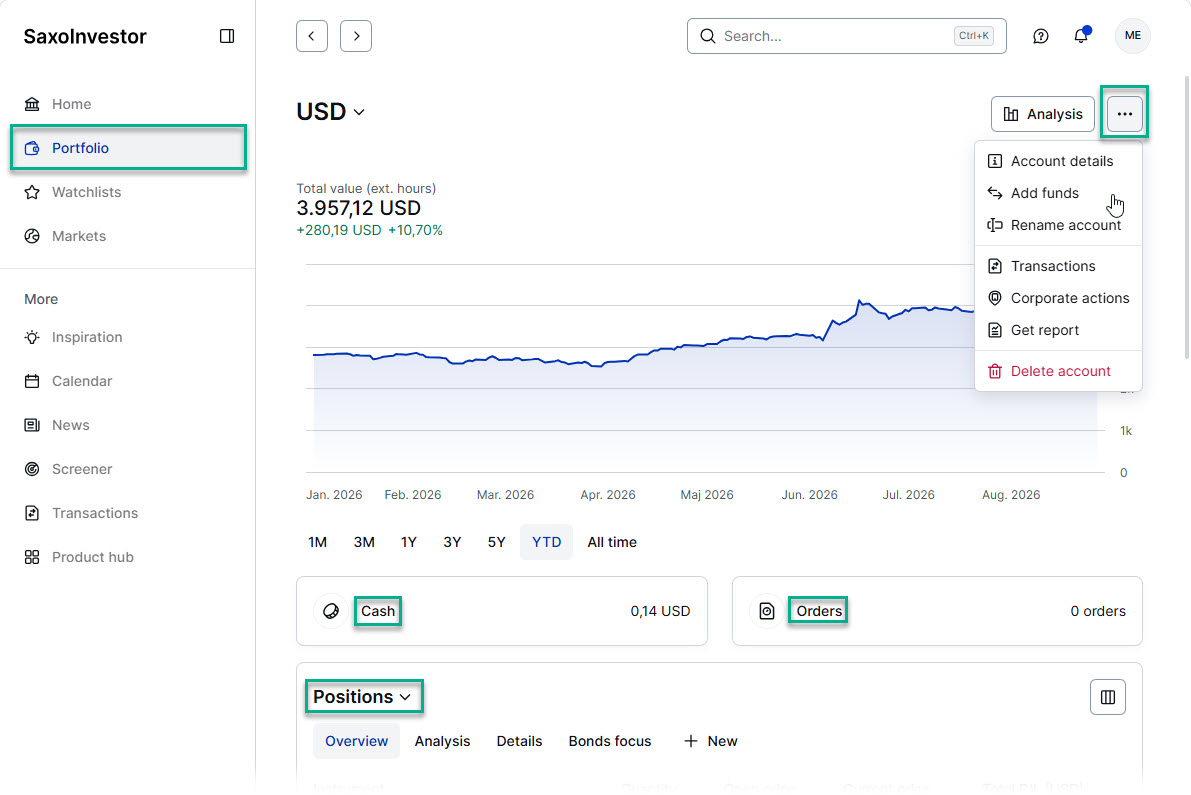Select Corporate actions menu item
Image resolution: width=1191 pixels, height=795 pixels.
(1058, 298)
